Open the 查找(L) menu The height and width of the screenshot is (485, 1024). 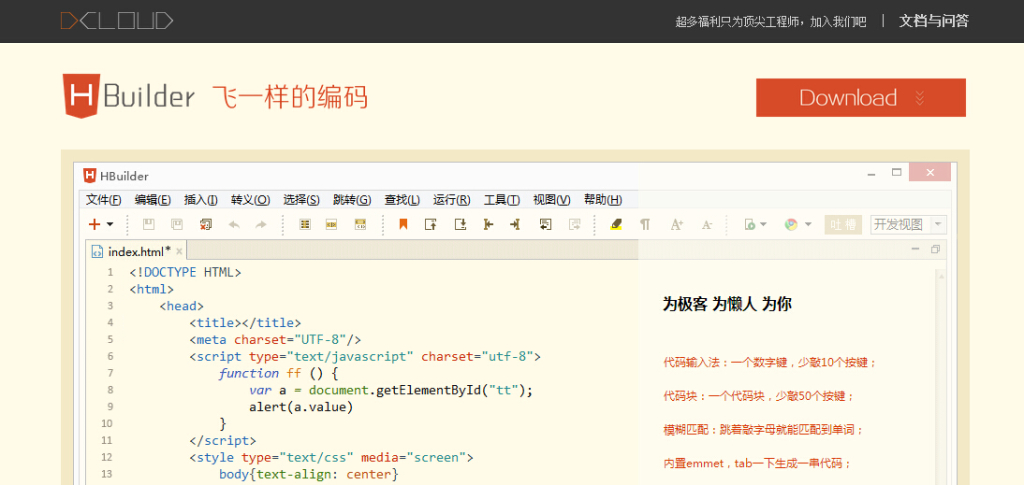pyautogui.click(x=402, y=200)
